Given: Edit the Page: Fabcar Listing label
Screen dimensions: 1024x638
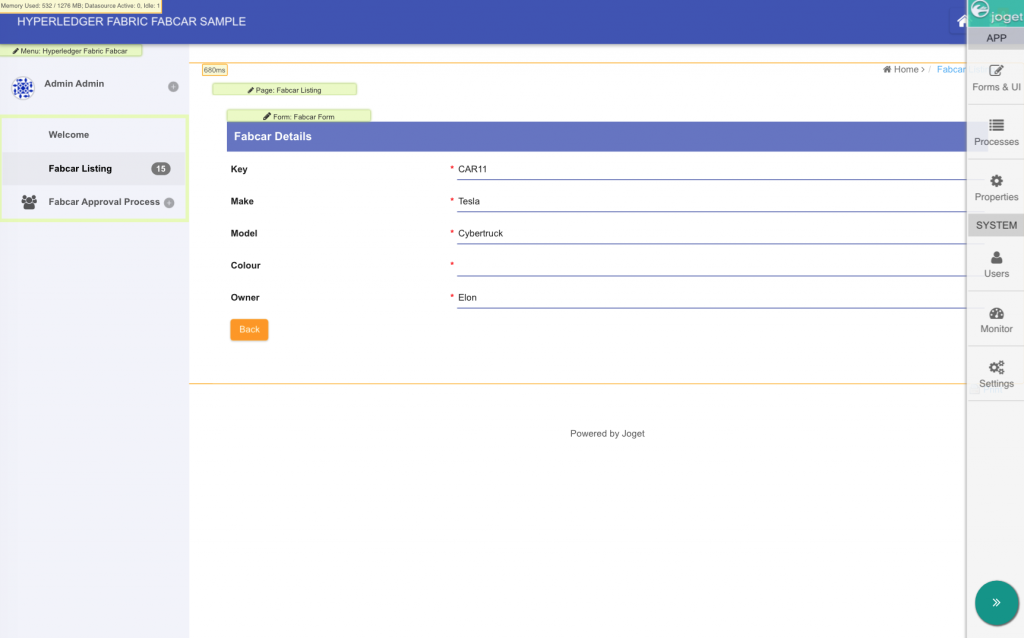Looking at the screenshot, I should point(284,90).
